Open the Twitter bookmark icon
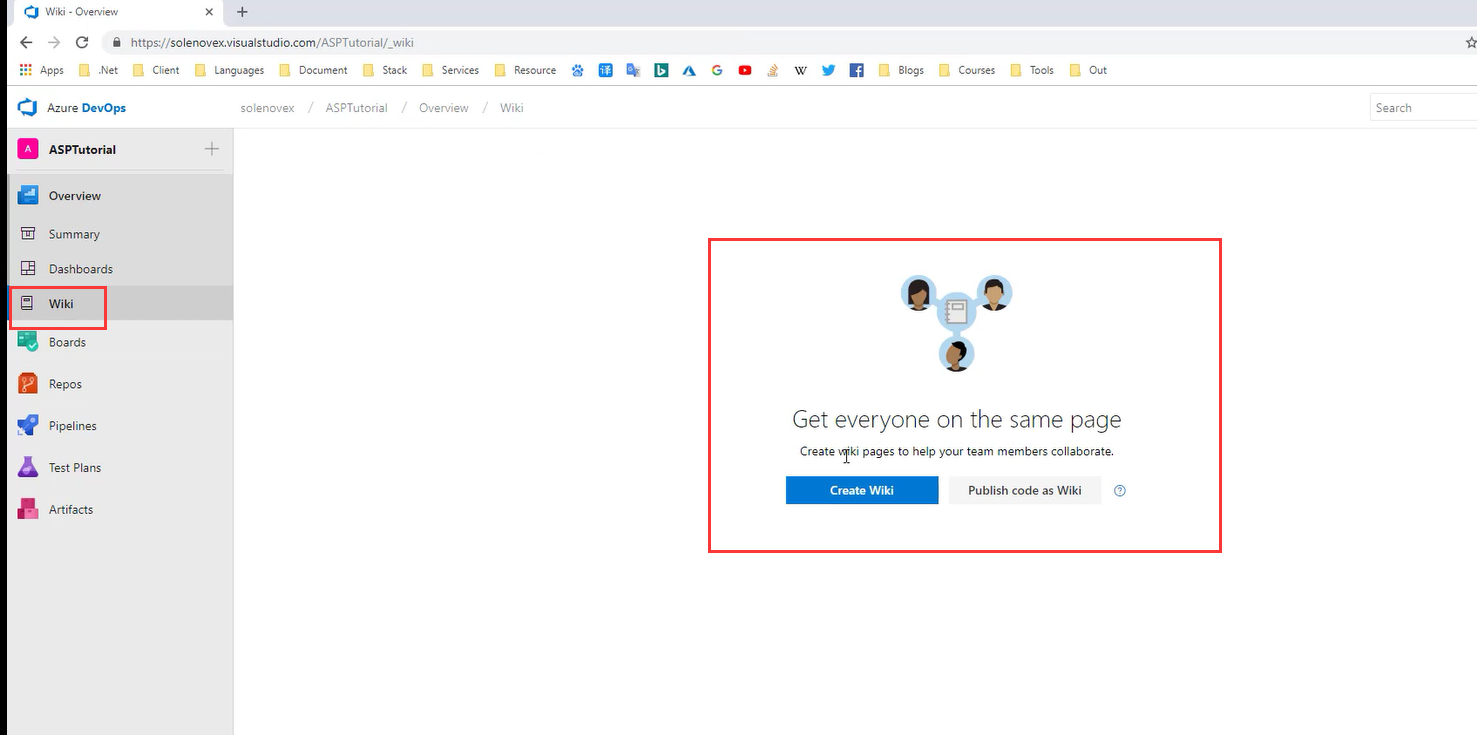 tap(828, 70)
